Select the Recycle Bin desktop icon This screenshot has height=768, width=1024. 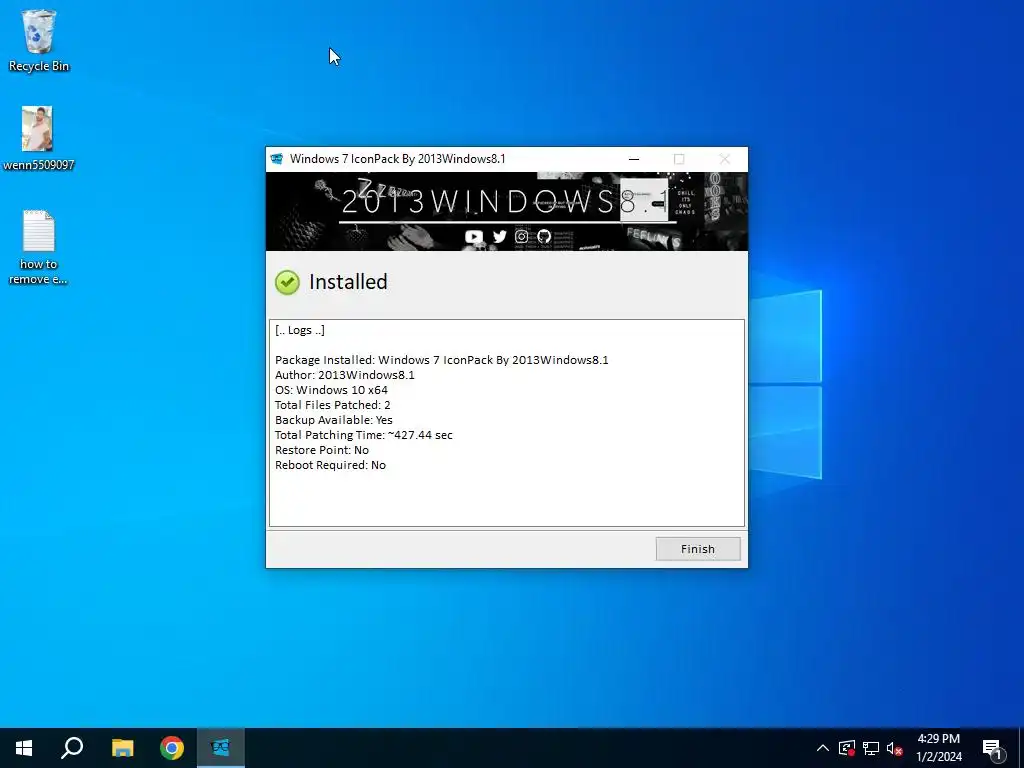click(39, 40)
